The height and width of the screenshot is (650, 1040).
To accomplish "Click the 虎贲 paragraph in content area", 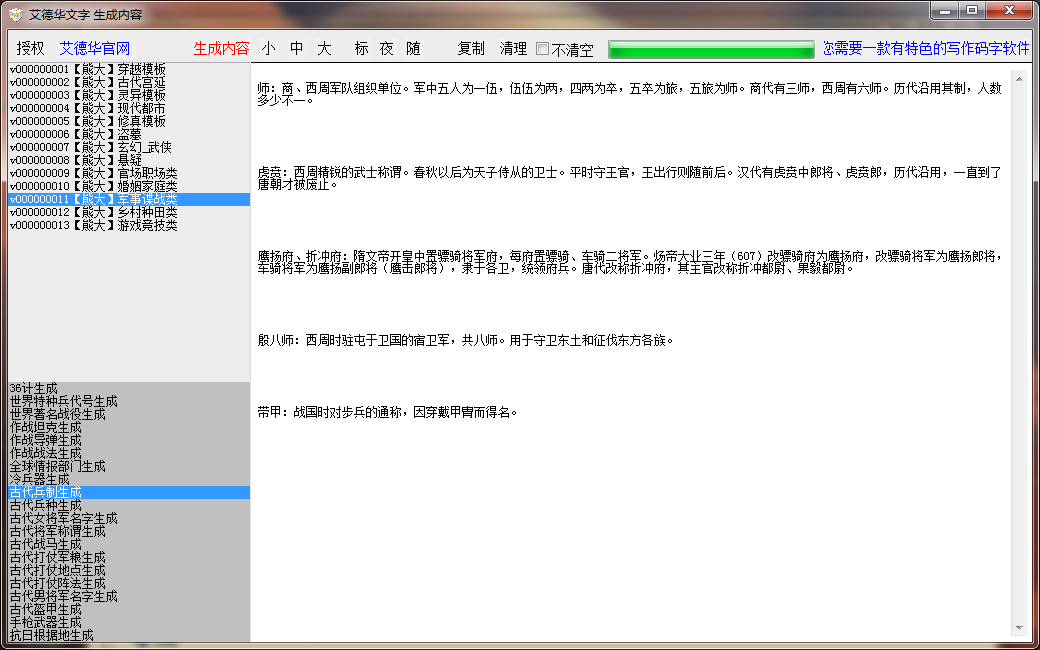I will pos(629,178).
